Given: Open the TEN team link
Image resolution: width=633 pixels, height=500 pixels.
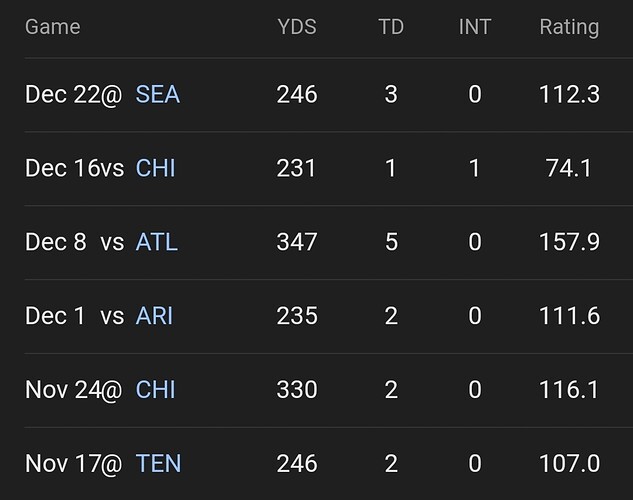Looking at the screenshot, I should (158, 464).
